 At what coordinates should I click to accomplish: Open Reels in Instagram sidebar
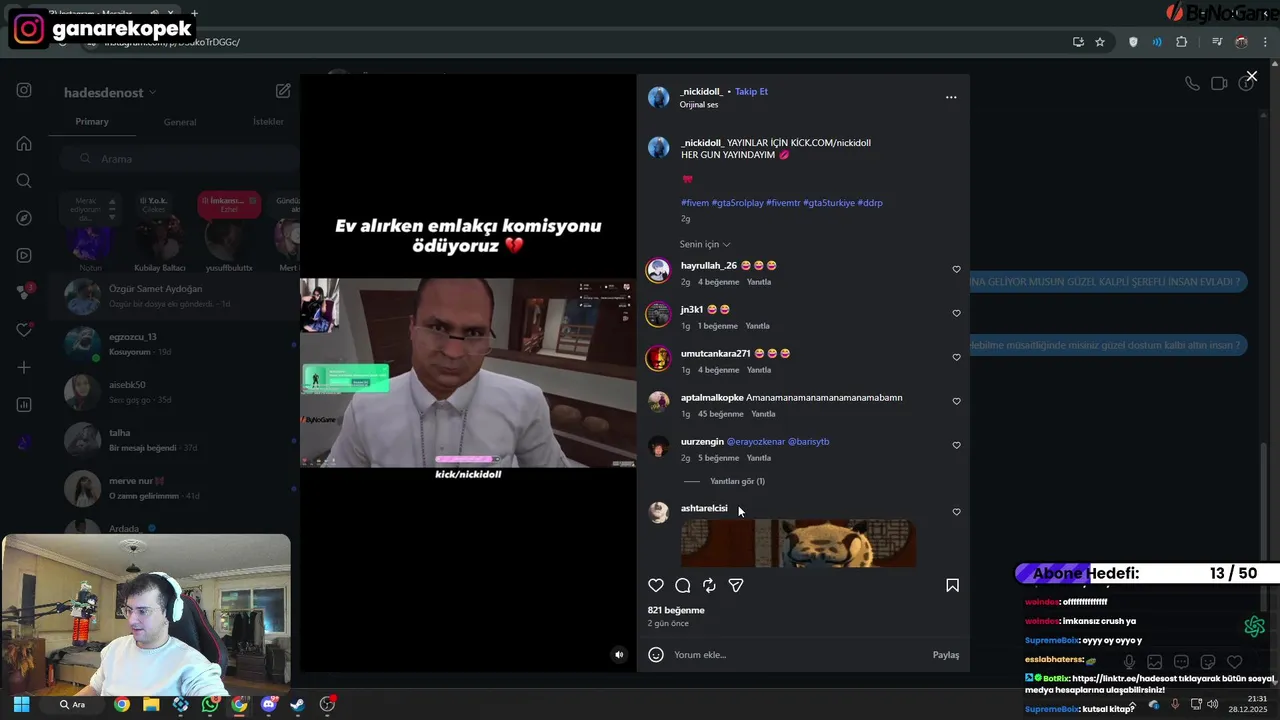click(x=24, y=255)
